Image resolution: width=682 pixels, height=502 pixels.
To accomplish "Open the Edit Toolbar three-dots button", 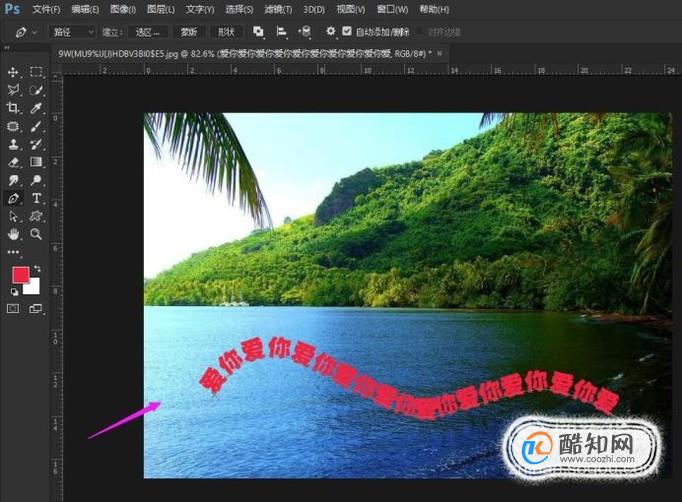I will (x=13, y=252).
